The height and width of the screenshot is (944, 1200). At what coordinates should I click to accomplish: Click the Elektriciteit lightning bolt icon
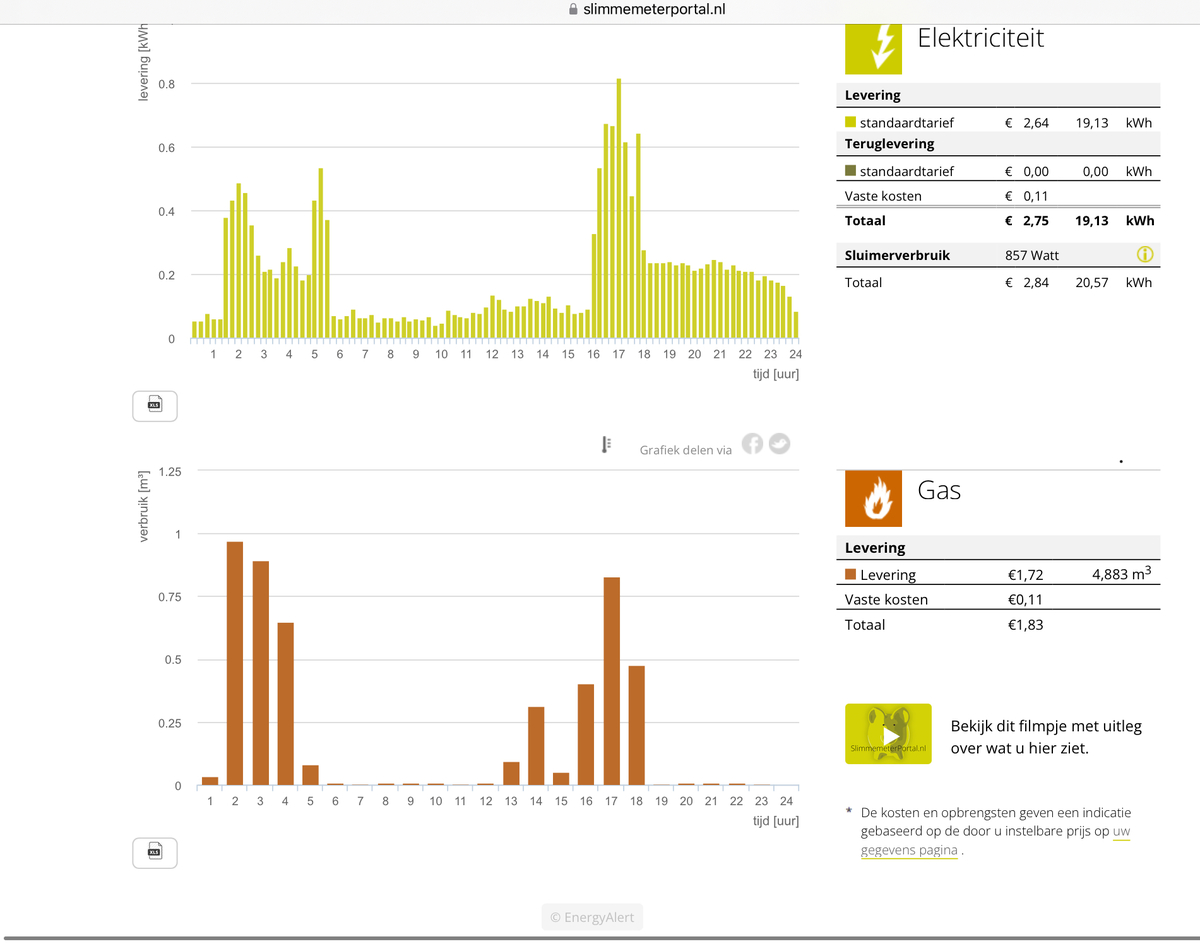[x=873, y=46]
